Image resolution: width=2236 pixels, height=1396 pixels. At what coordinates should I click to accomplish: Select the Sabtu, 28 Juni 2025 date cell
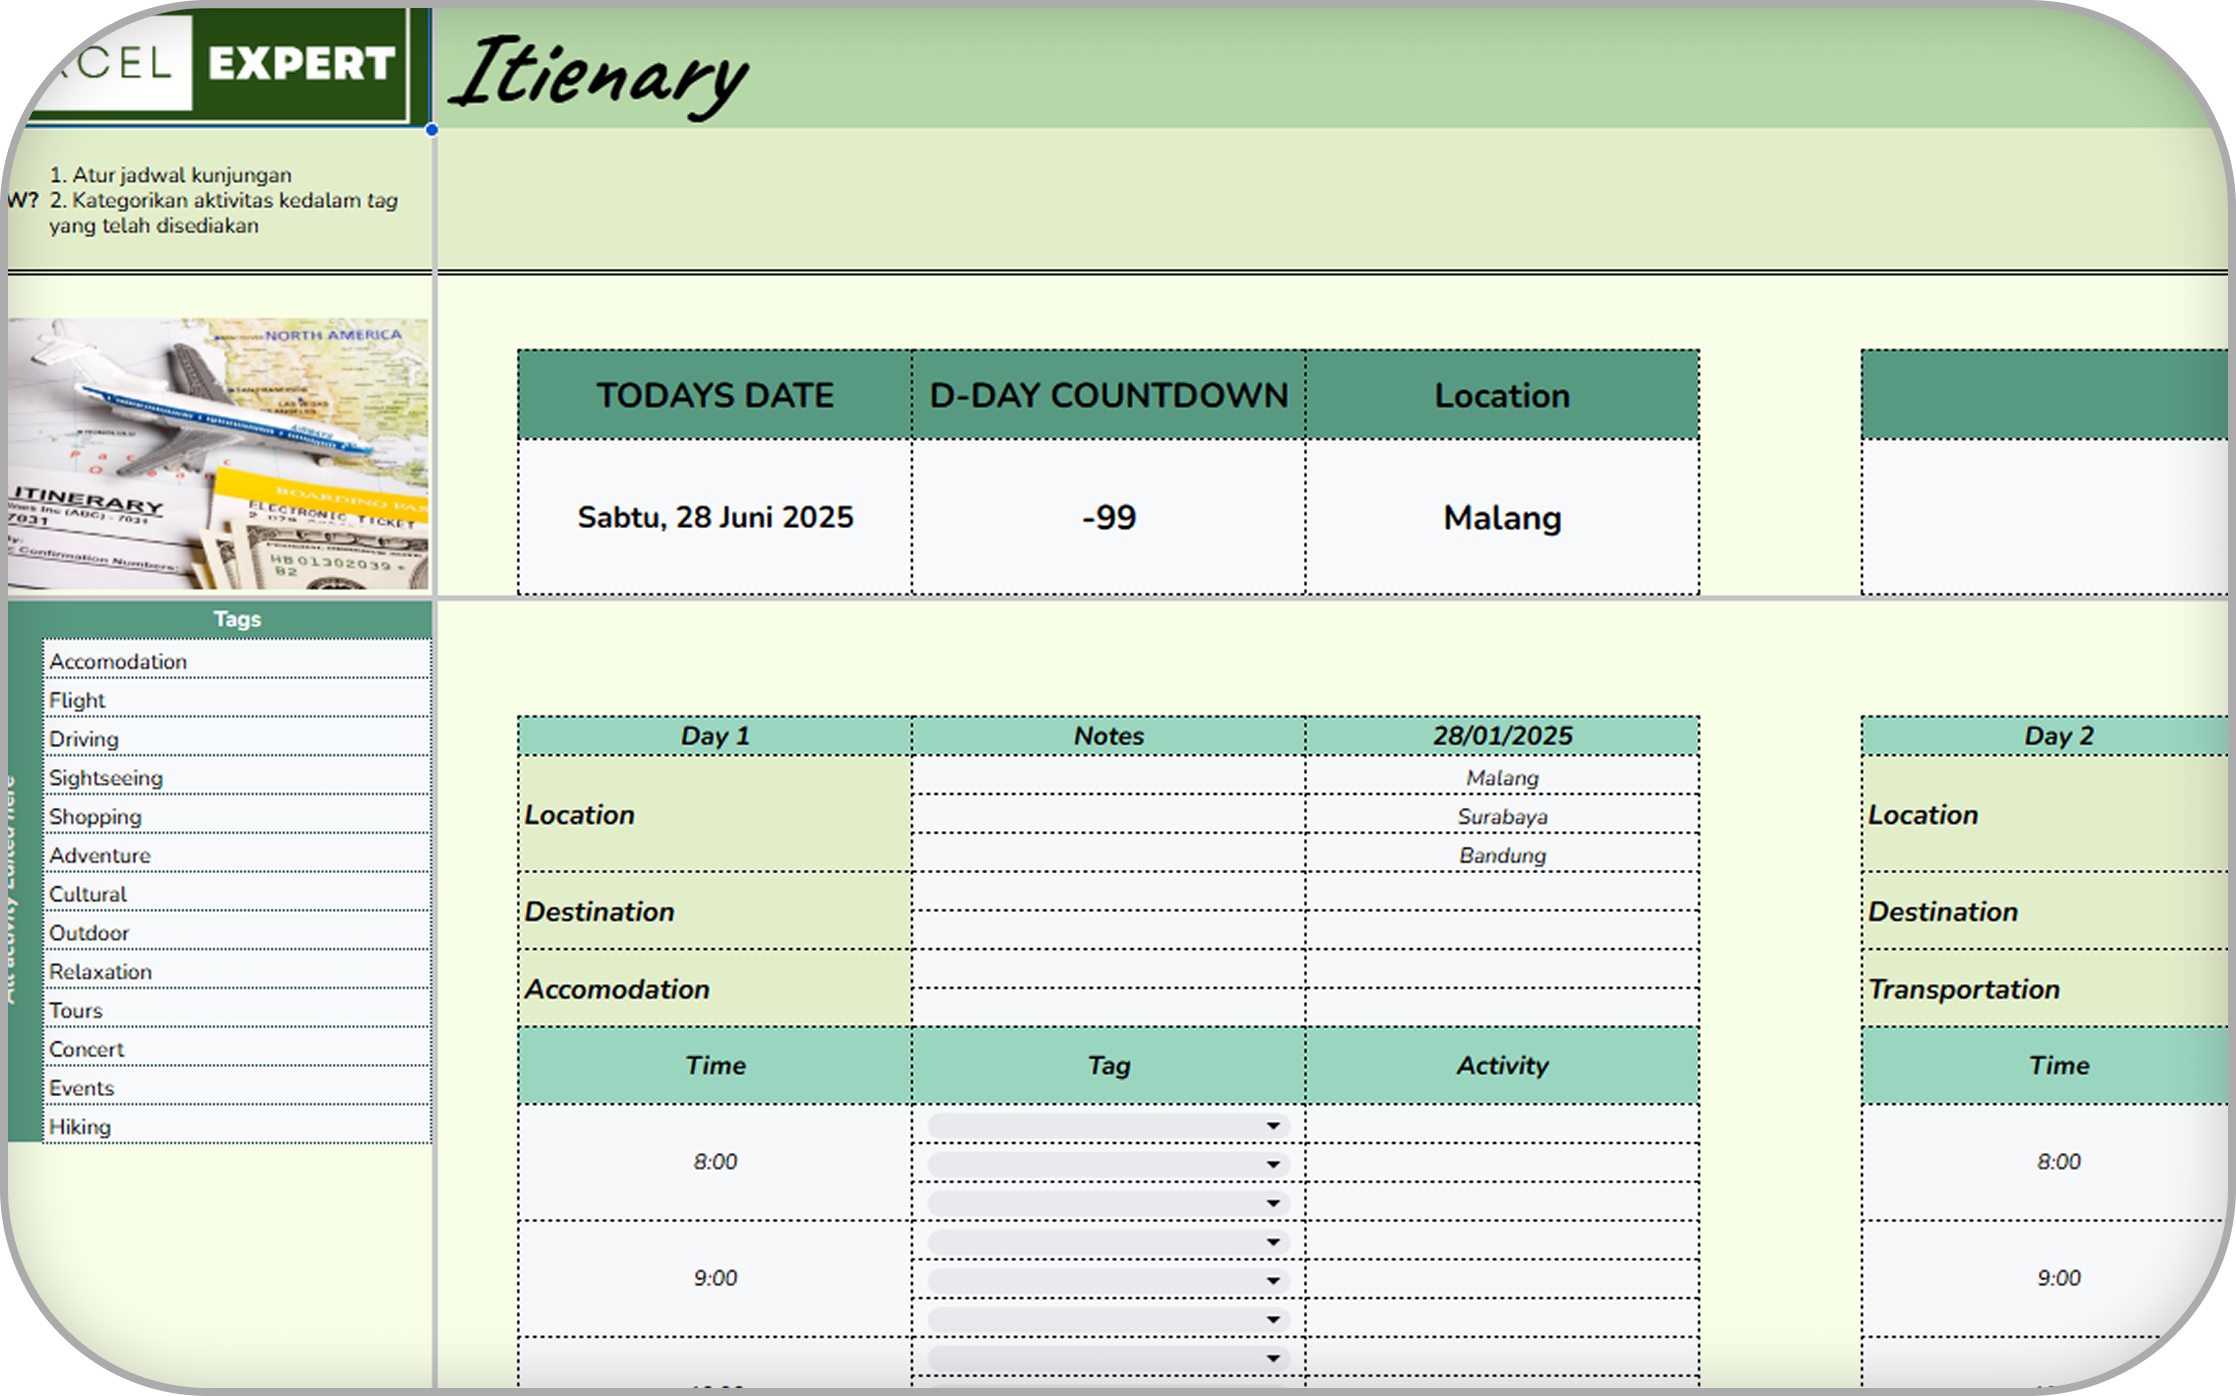pyautogui.click(x=715, y=517)
